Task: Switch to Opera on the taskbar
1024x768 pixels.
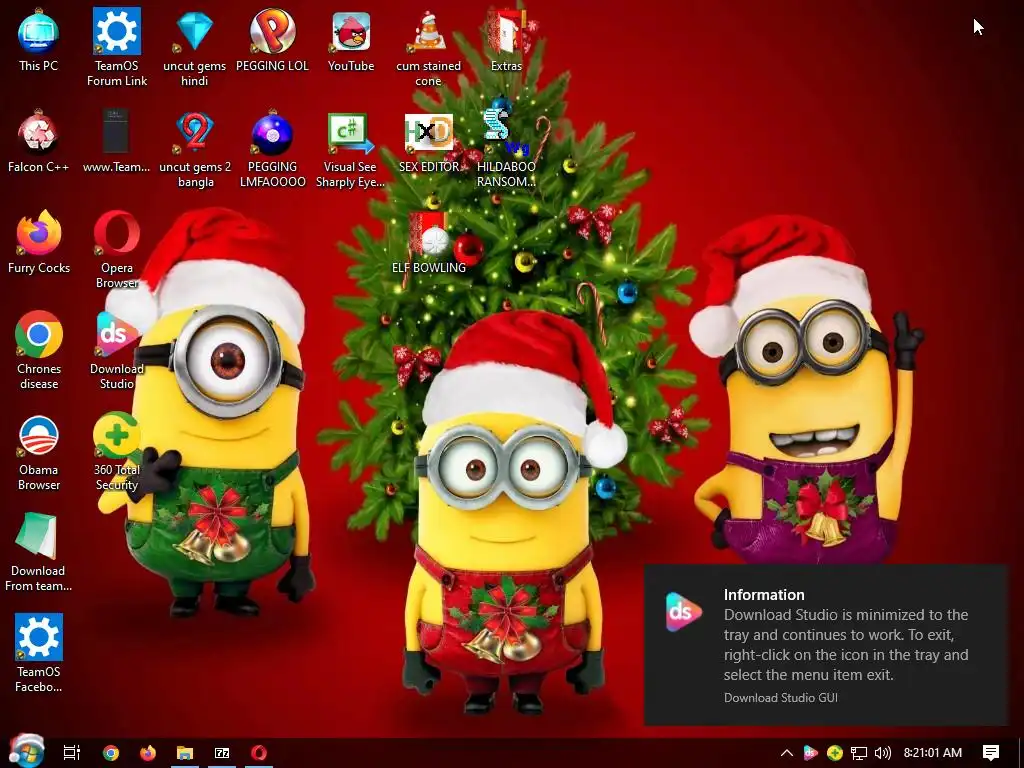Action: [259, 753]
